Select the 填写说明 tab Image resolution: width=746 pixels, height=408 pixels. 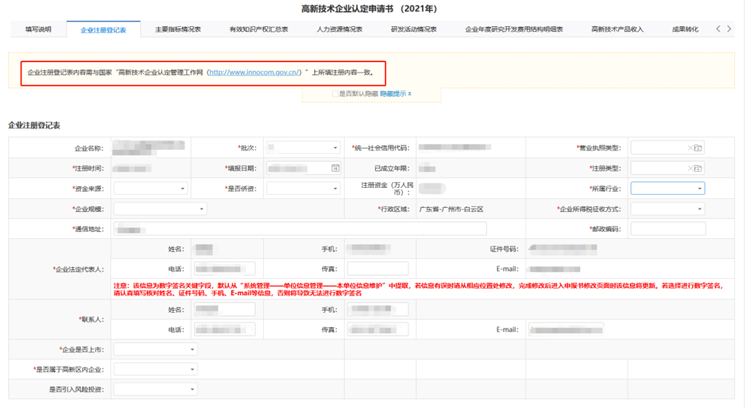click(38, 30)
